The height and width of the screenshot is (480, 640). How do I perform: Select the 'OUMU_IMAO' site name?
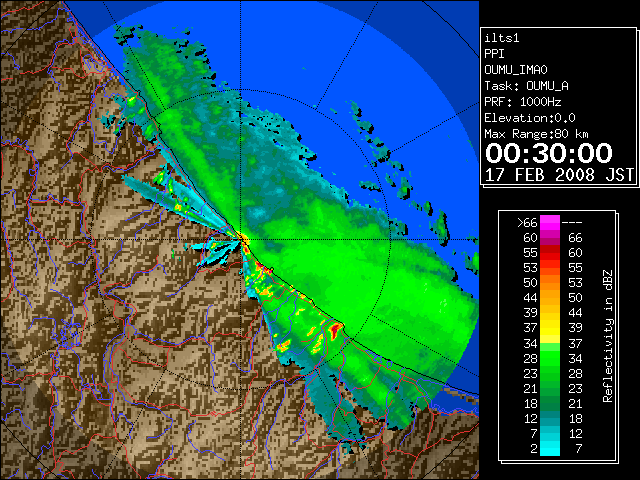coord(516,70)
